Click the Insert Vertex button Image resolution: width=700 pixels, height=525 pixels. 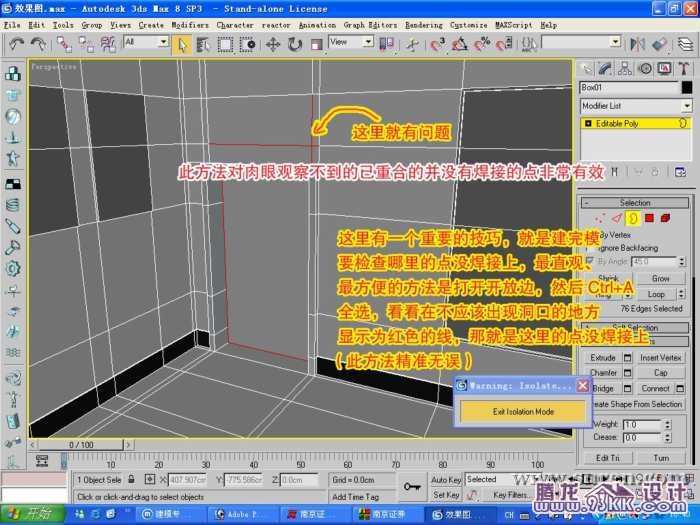(x=660, y=358)
